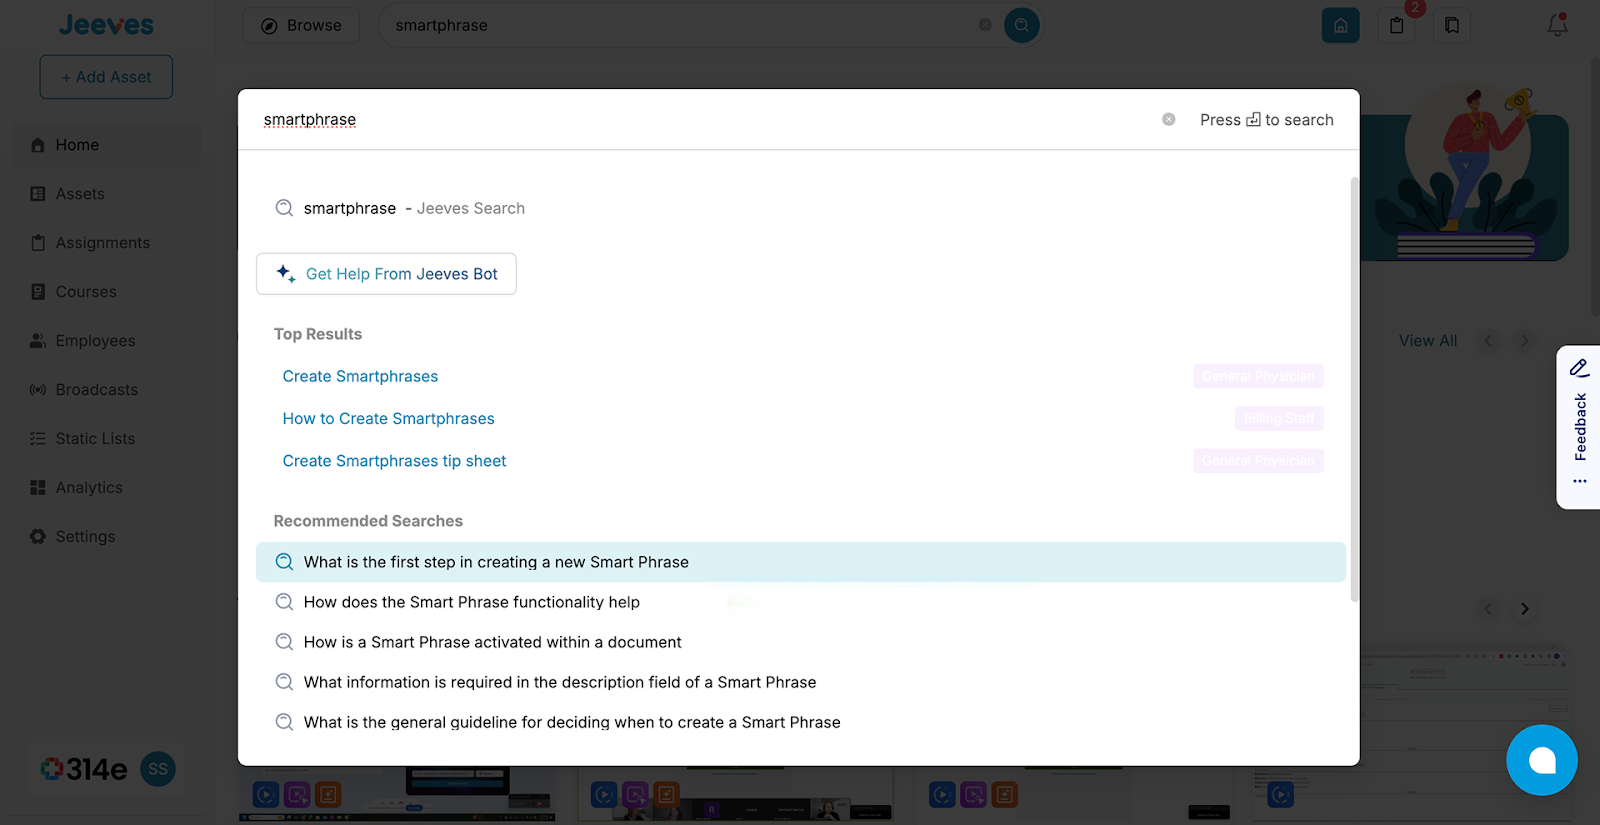This screenshot has height=825, width=1600.
Task: Click the bookmarks icon in header
Action: point(1452,26)
